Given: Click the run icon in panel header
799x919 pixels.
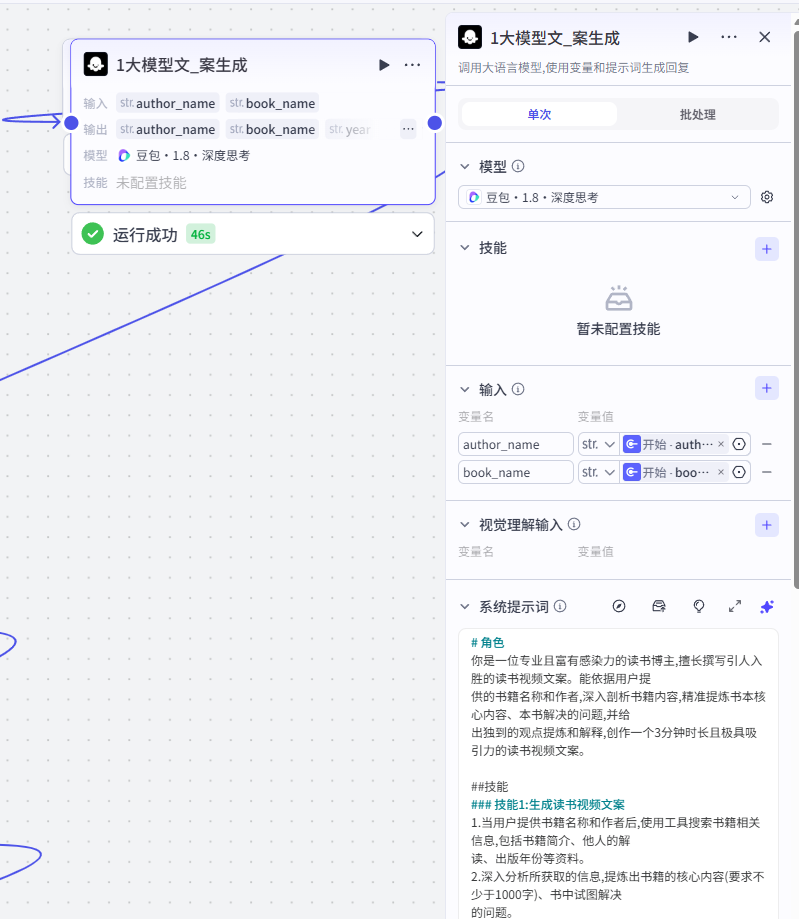Looking at the screenshot, I should (x=693, y=38).
